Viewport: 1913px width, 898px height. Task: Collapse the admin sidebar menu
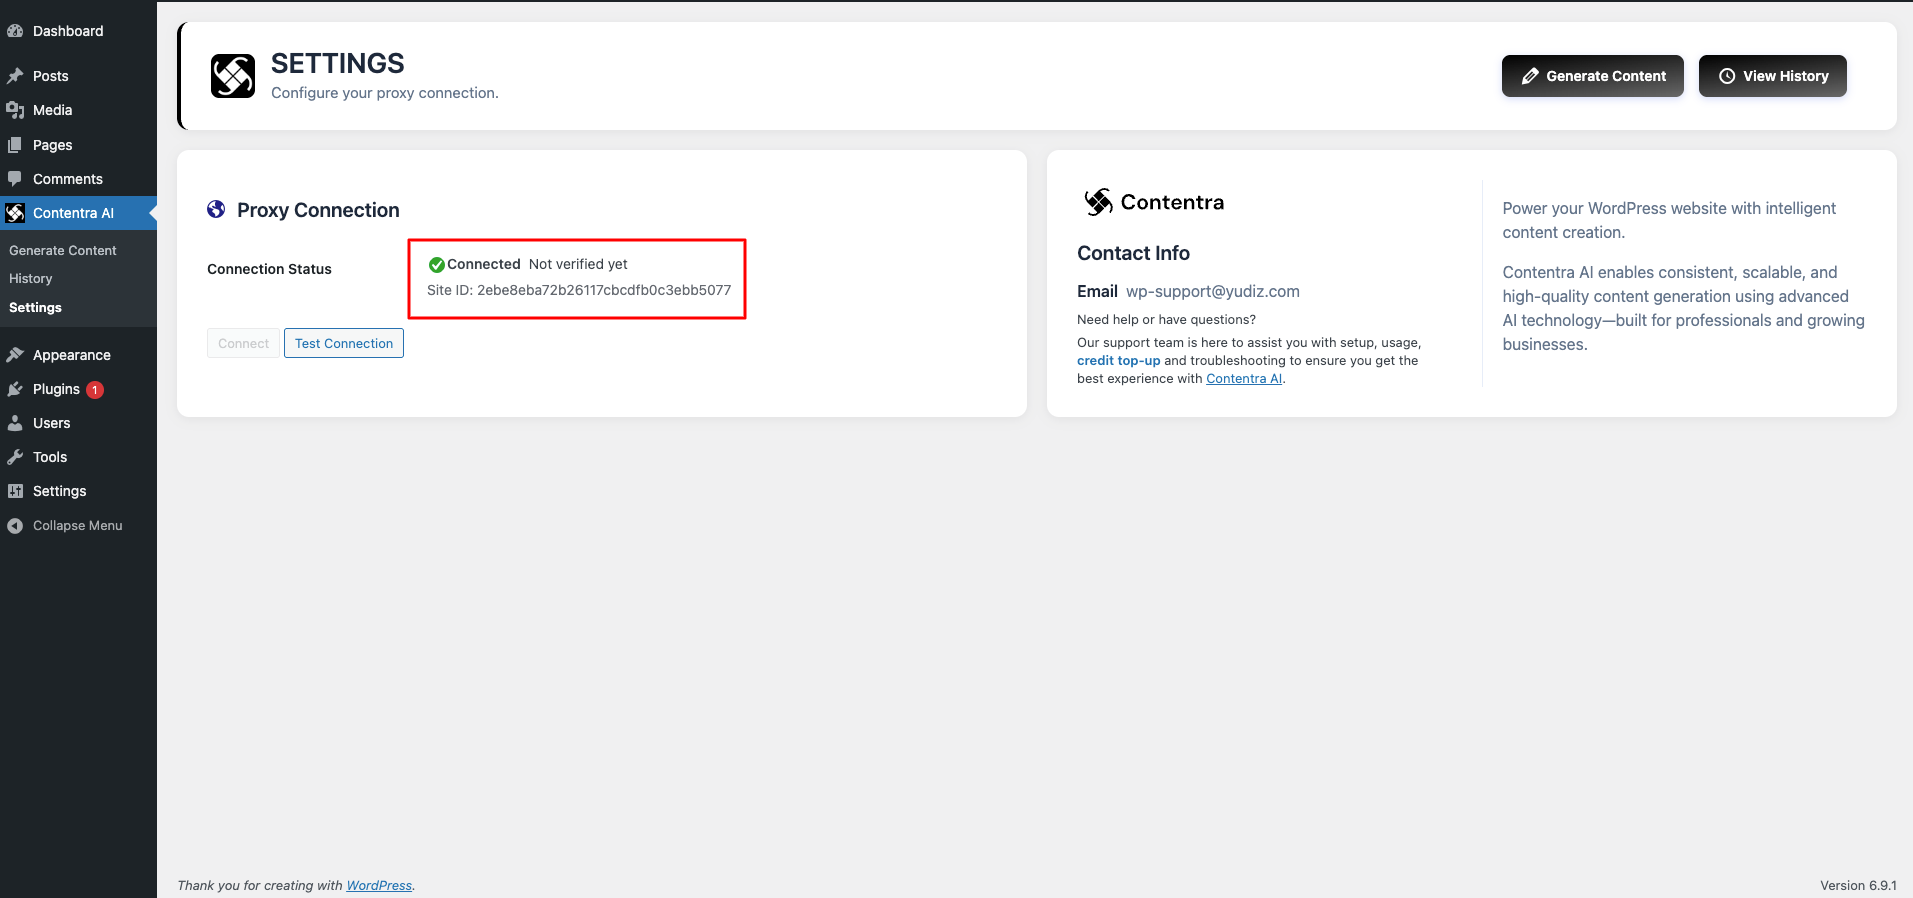[x=78, y=525]
